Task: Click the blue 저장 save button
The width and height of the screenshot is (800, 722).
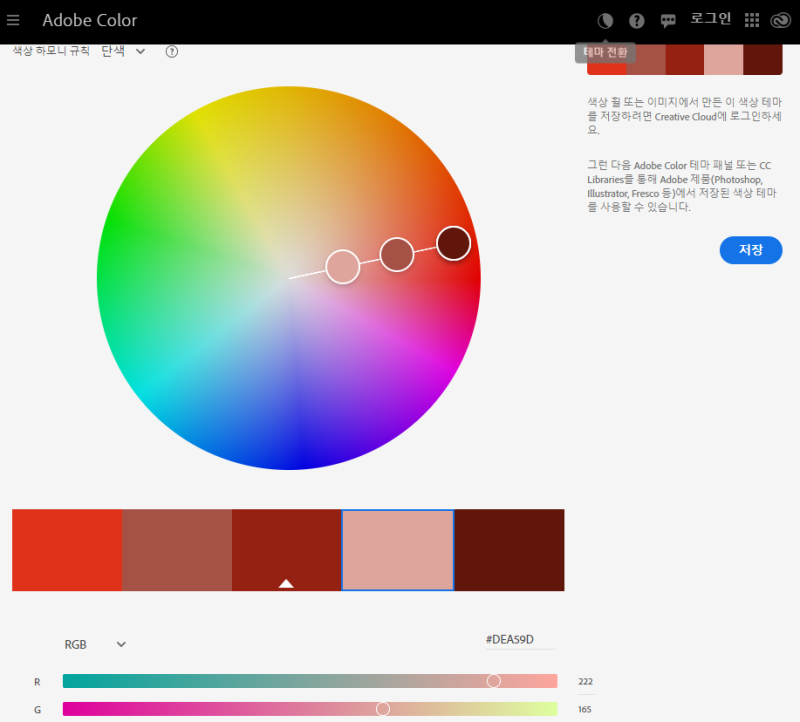Action: 751,250
